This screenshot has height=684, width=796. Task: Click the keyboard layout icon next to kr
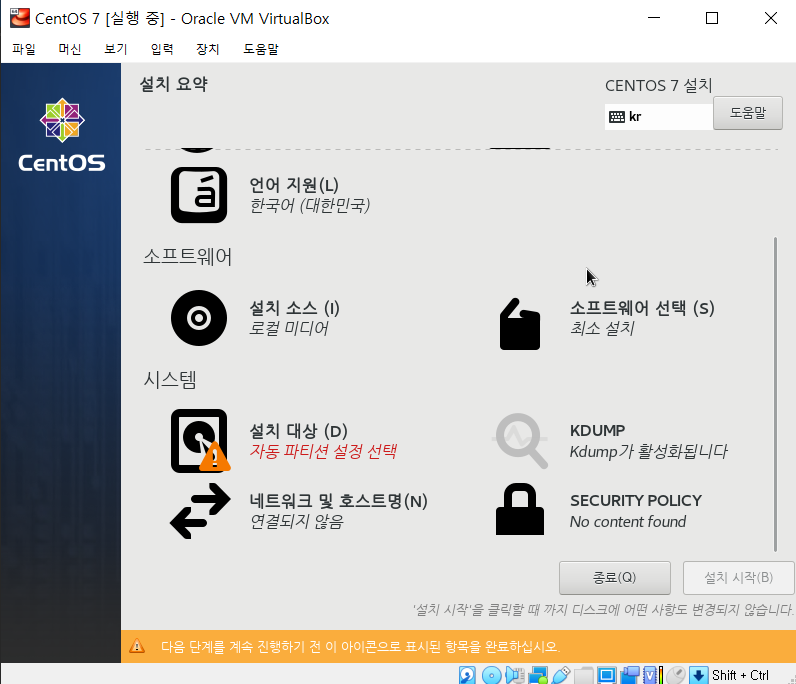617,117
